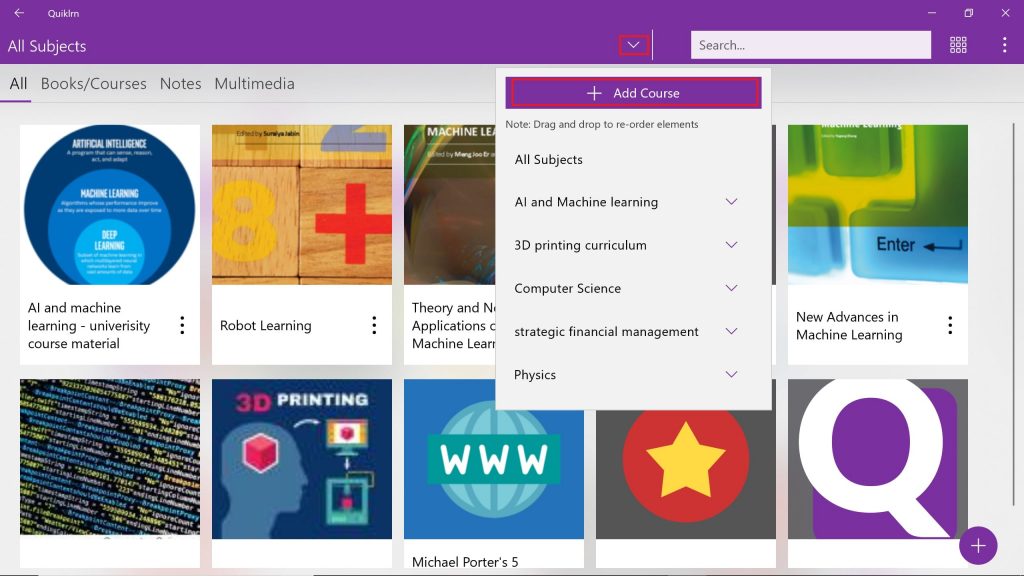Switch to the Notes tab

[180, 84]
